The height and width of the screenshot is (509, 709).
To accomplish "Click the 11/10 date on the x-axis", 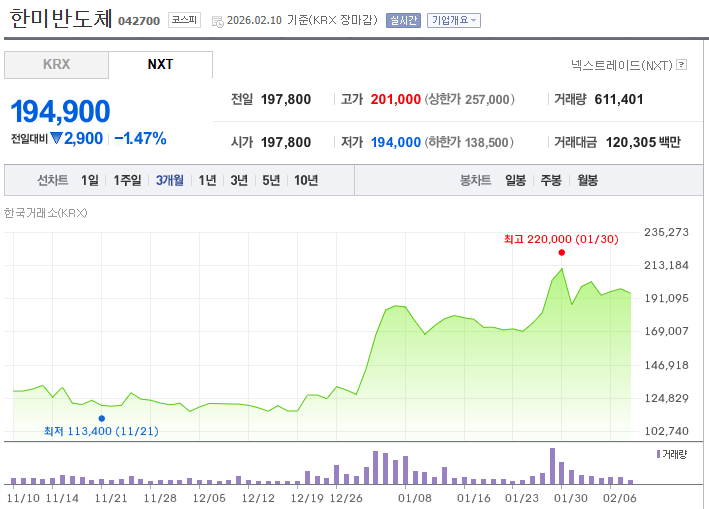I will [23, 498].
